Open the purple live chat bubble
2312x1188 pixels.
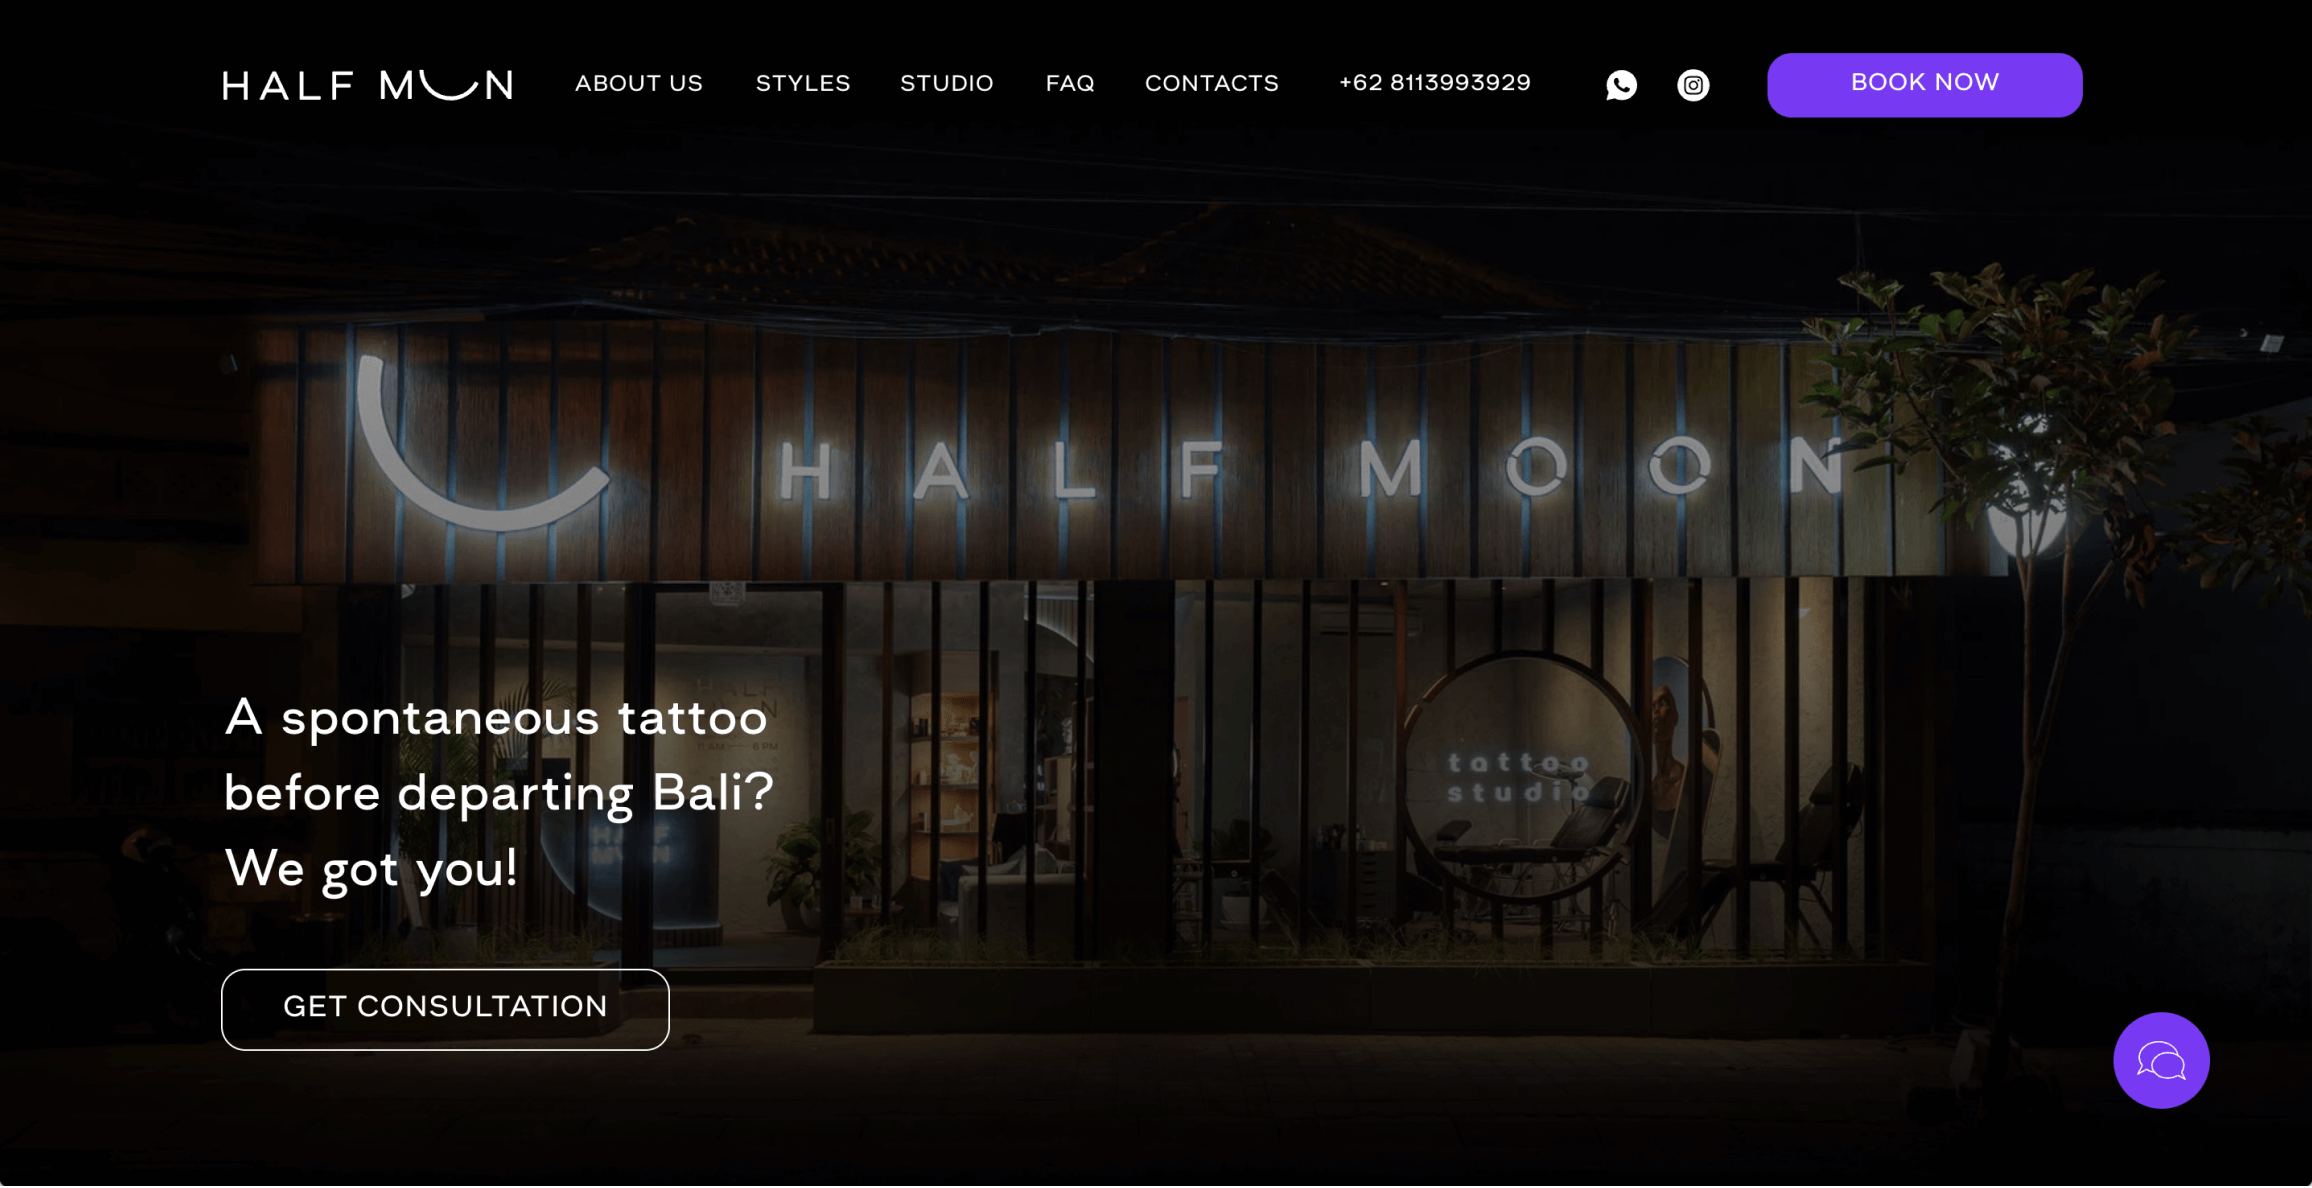pyautogui.click(x=2160, y=1060)
